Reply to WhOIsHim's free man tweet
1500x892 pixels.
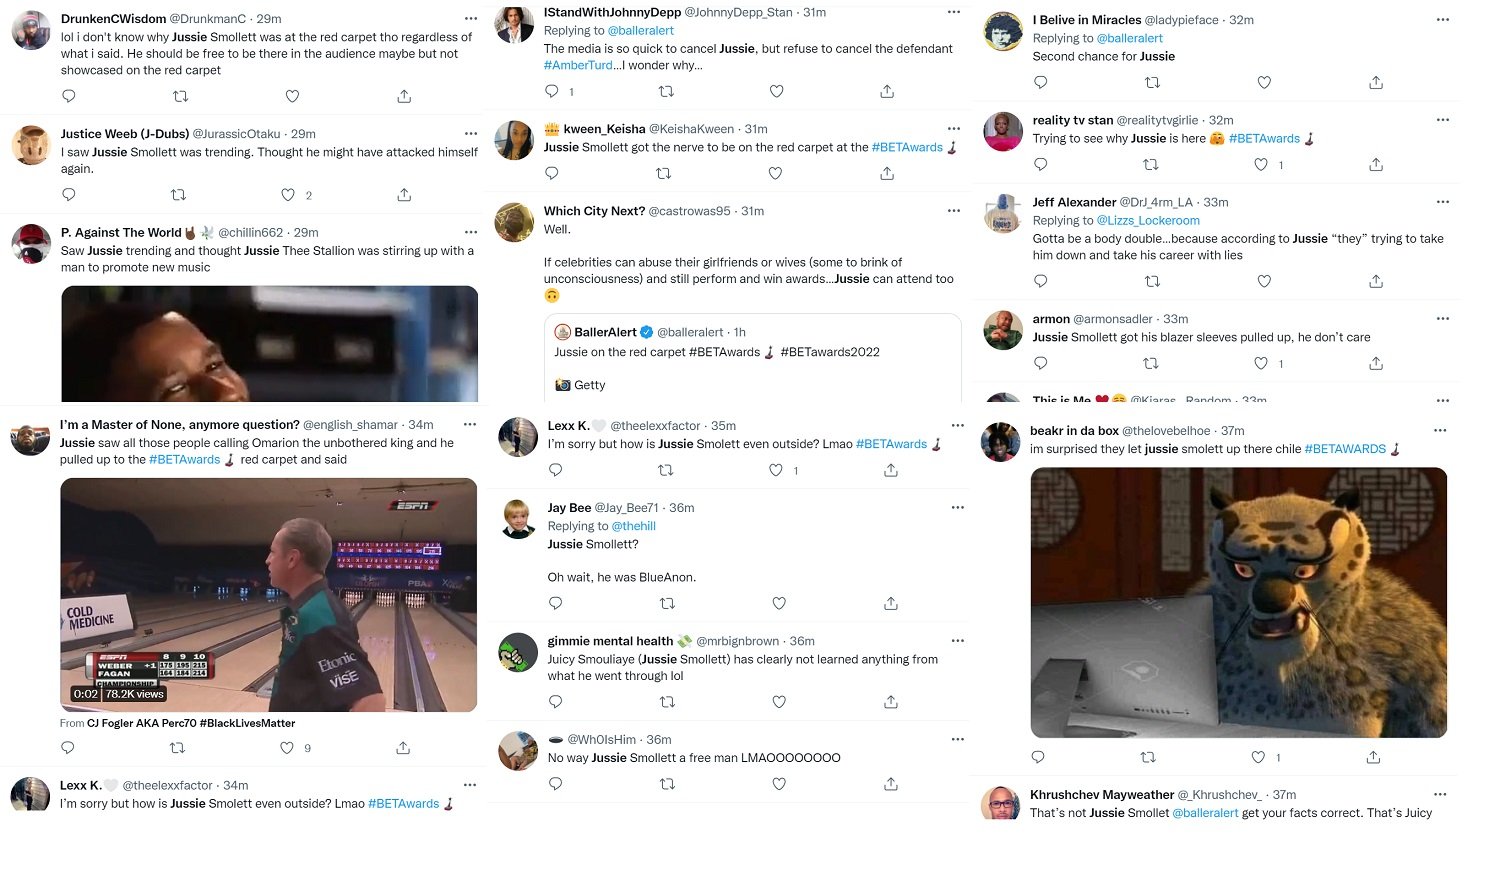[556, 784]
